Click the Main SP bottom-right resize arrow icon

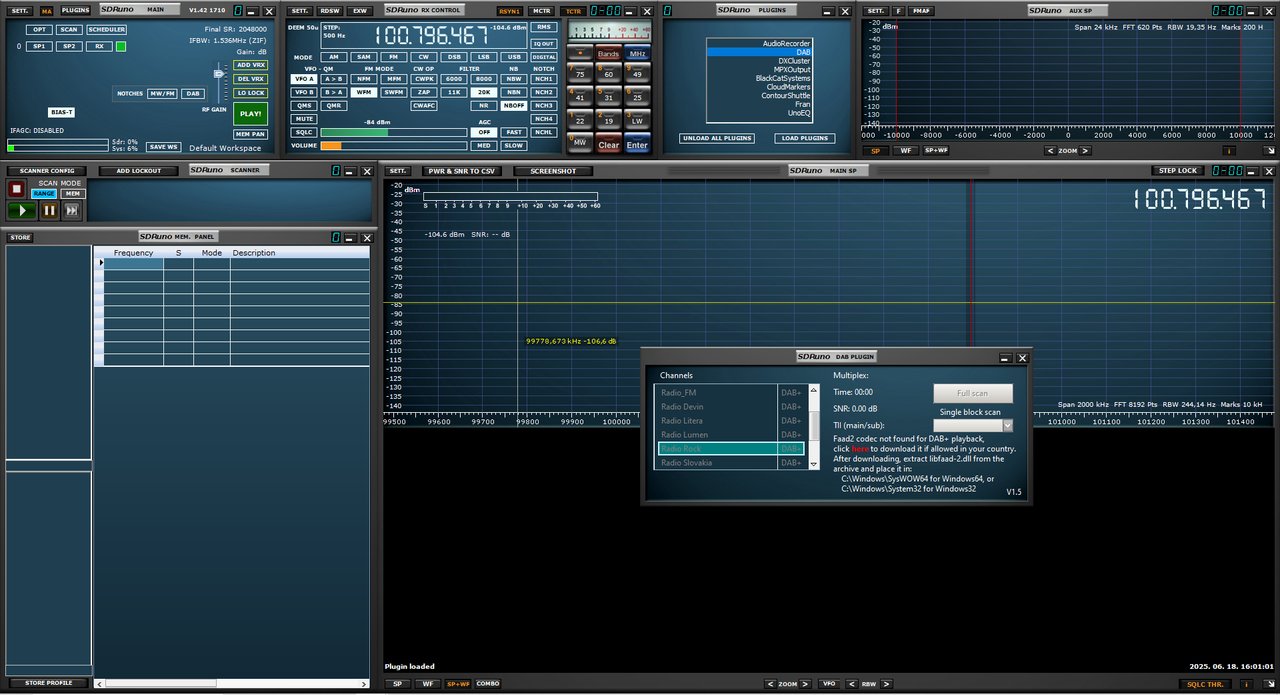[x=1269, y=684]
